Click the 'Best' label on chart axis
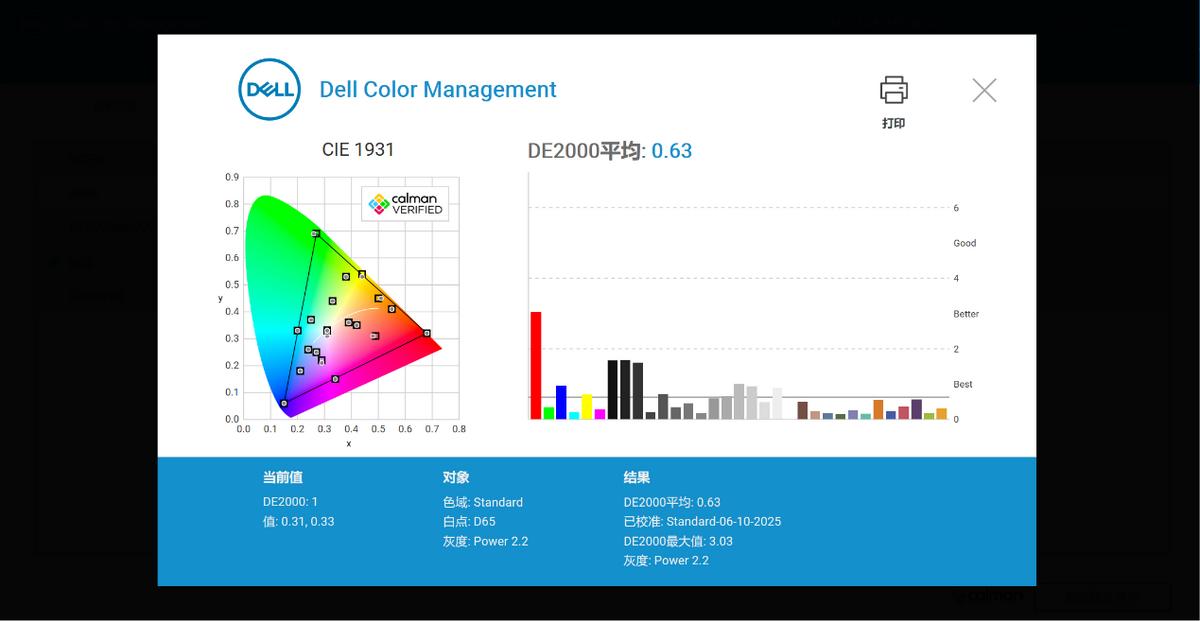Screen dimensions: 1200x621 (x=963, y=384)
